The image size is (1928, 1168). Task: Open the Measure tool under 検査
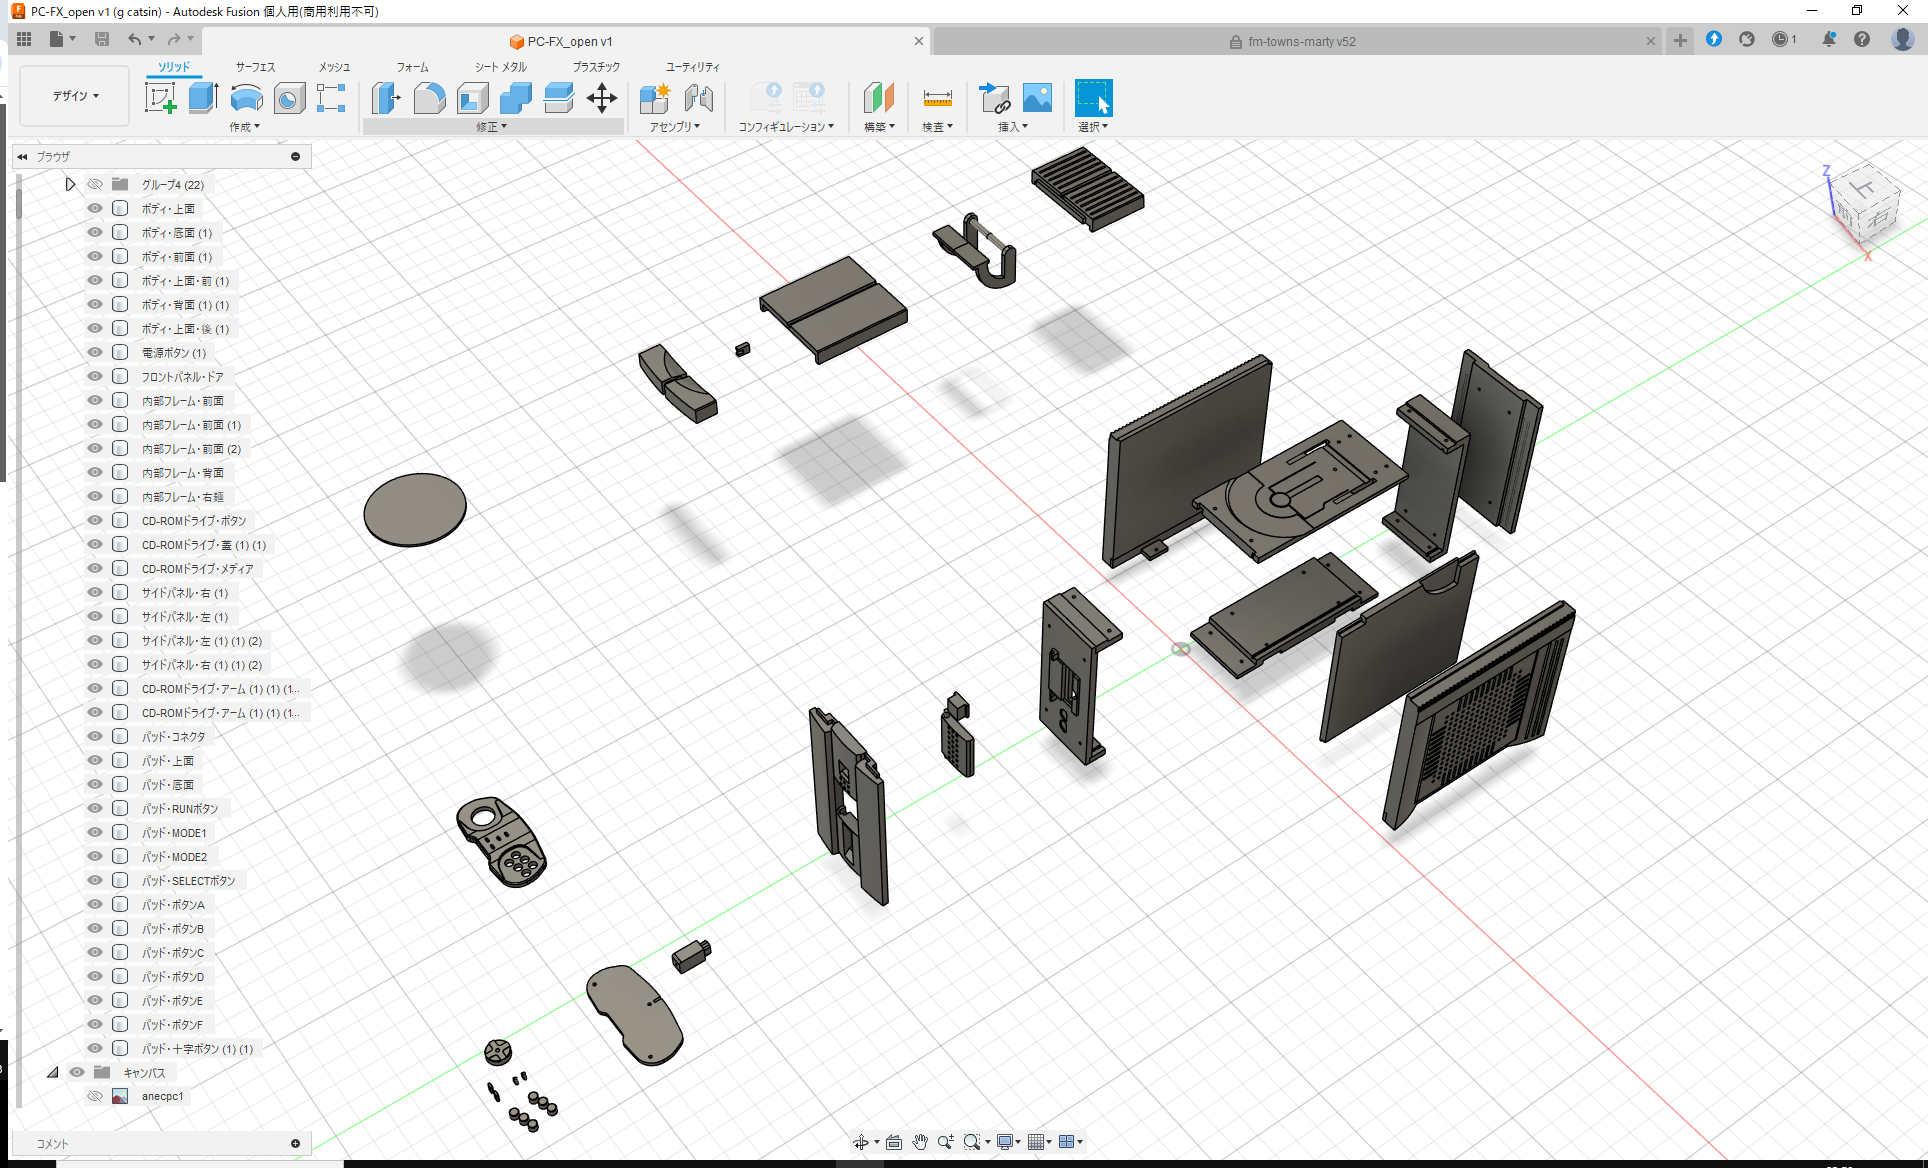937,98
